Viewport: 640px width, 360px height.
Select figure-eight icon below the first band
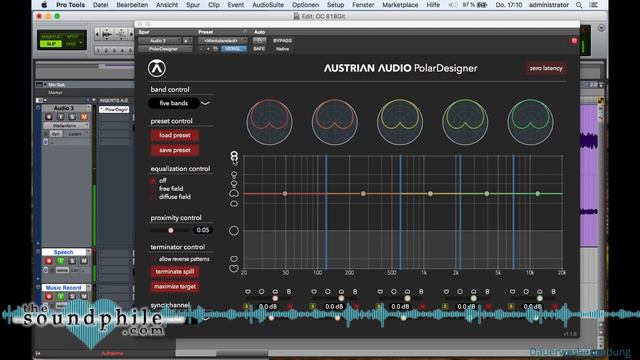point(289,291)
